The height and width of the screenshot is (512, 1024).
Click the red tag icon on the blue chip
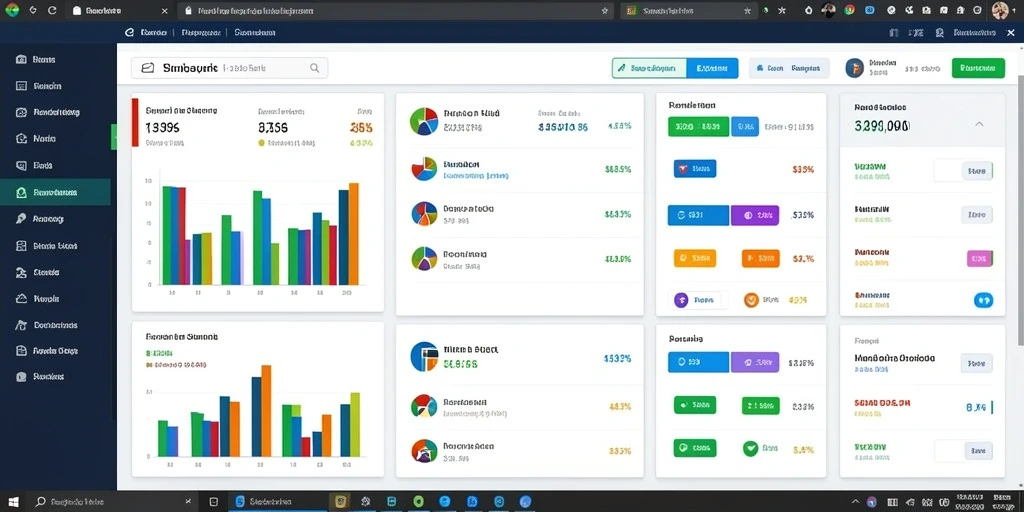point(684,169)
